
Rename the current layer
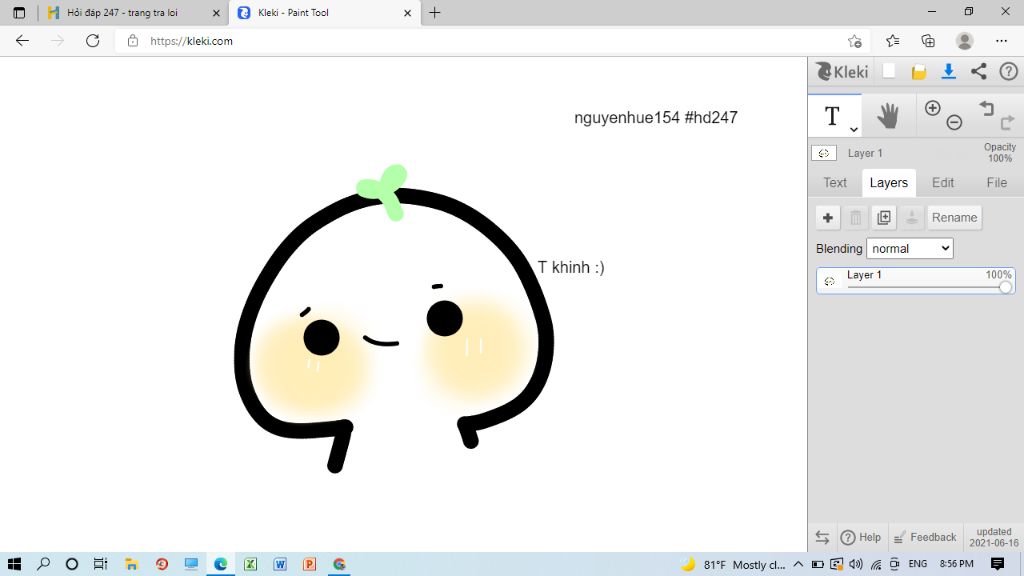click(x=954, y=217)
